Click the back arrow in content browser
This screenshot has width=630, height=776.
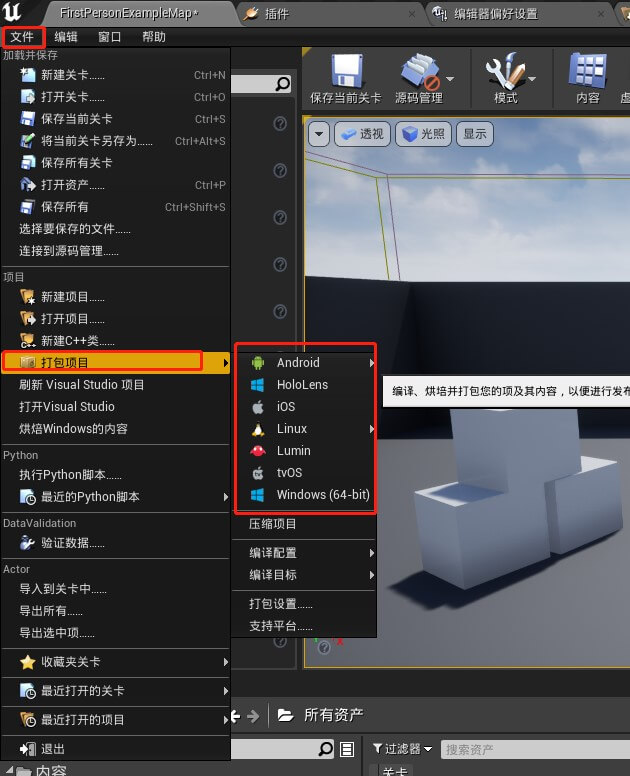click(236, 716)
